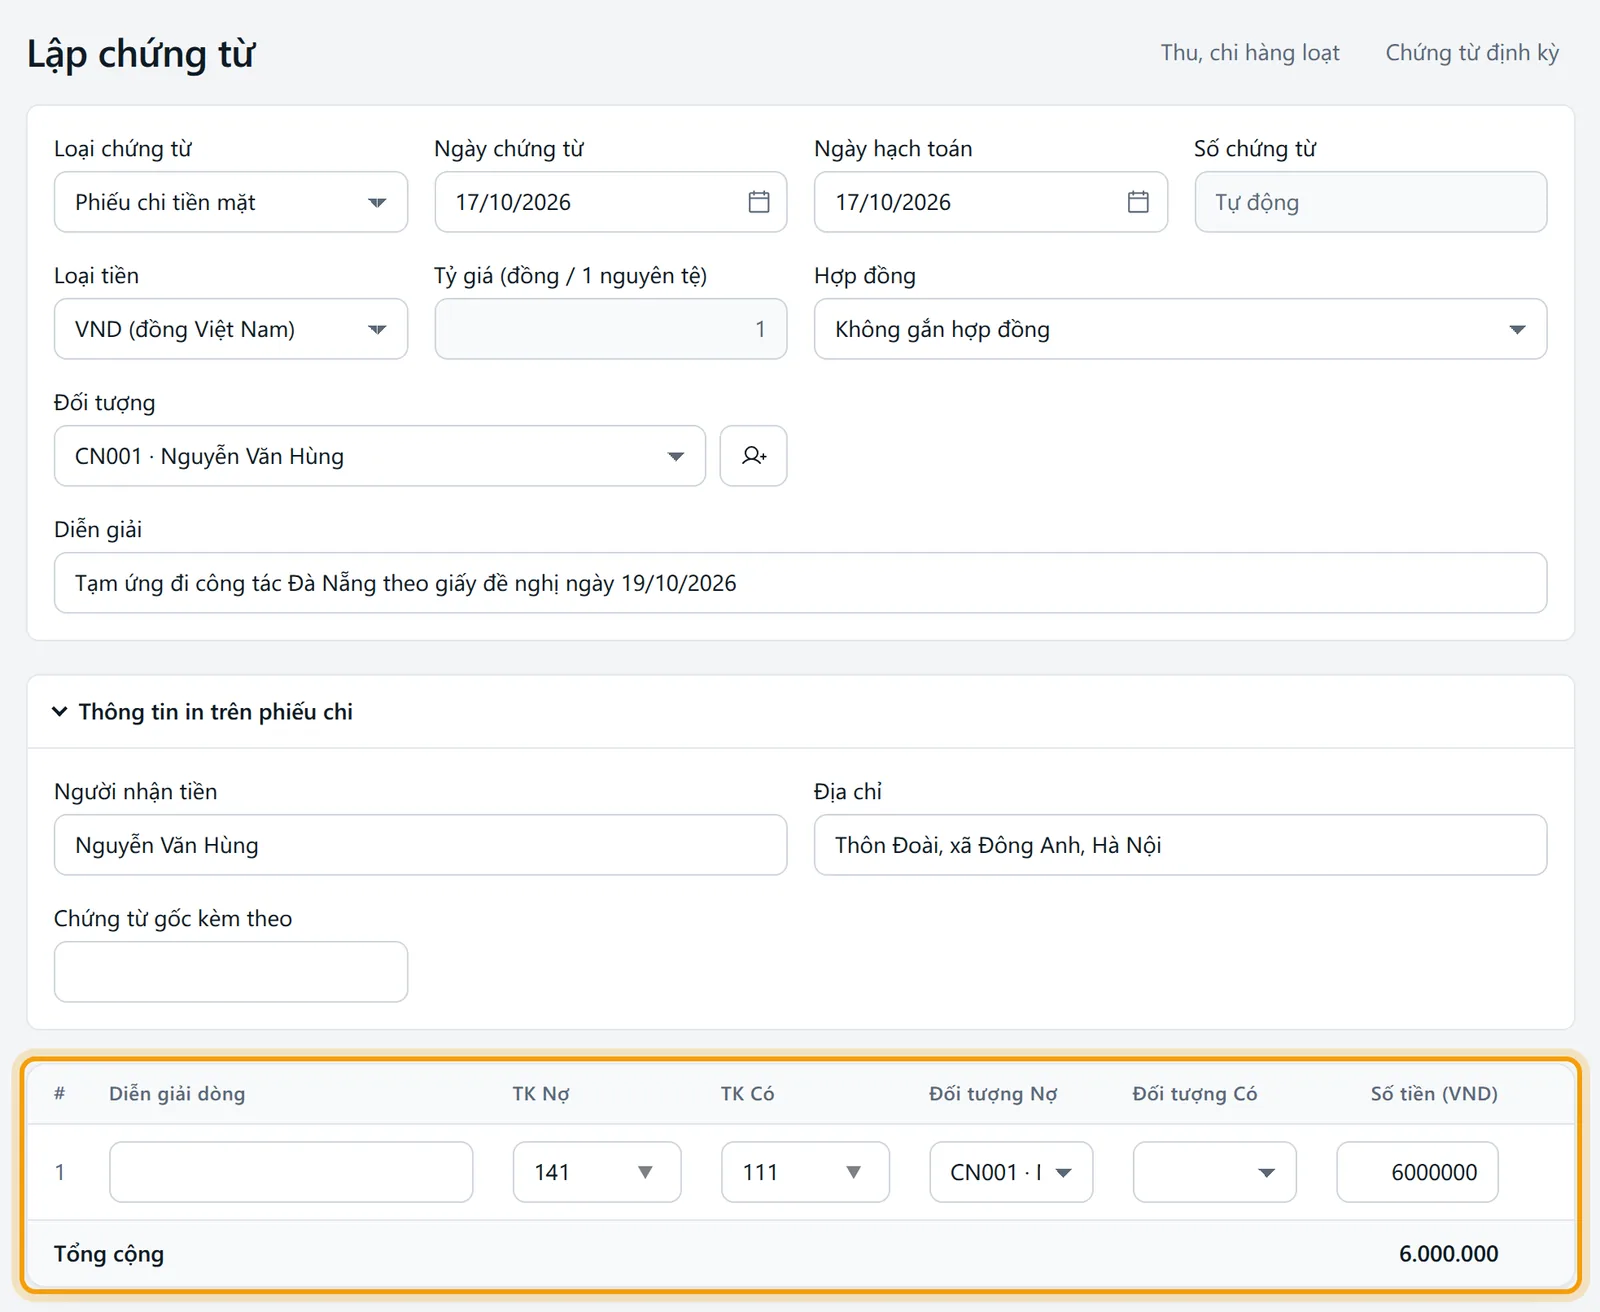Viewport: 1600px width, 1312px height.
Task: Click the Tỷ giá input field
Action: [x=611, y=329]
